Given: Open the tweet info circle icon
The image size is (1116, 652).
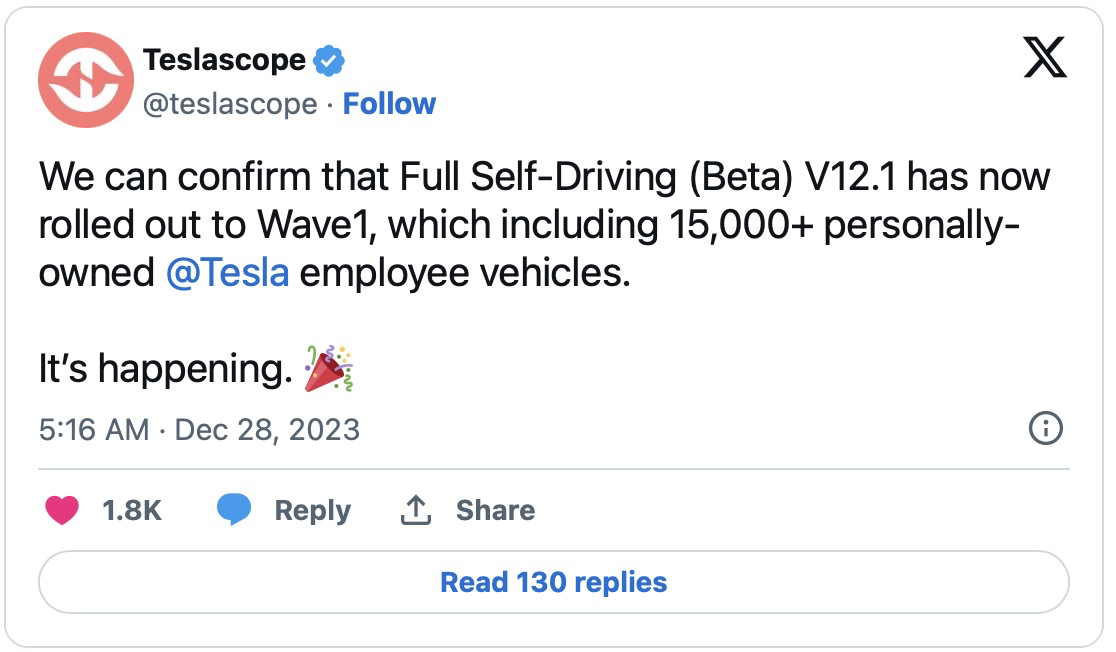Looking at the screenshot, I should [x=1045, y=429].
